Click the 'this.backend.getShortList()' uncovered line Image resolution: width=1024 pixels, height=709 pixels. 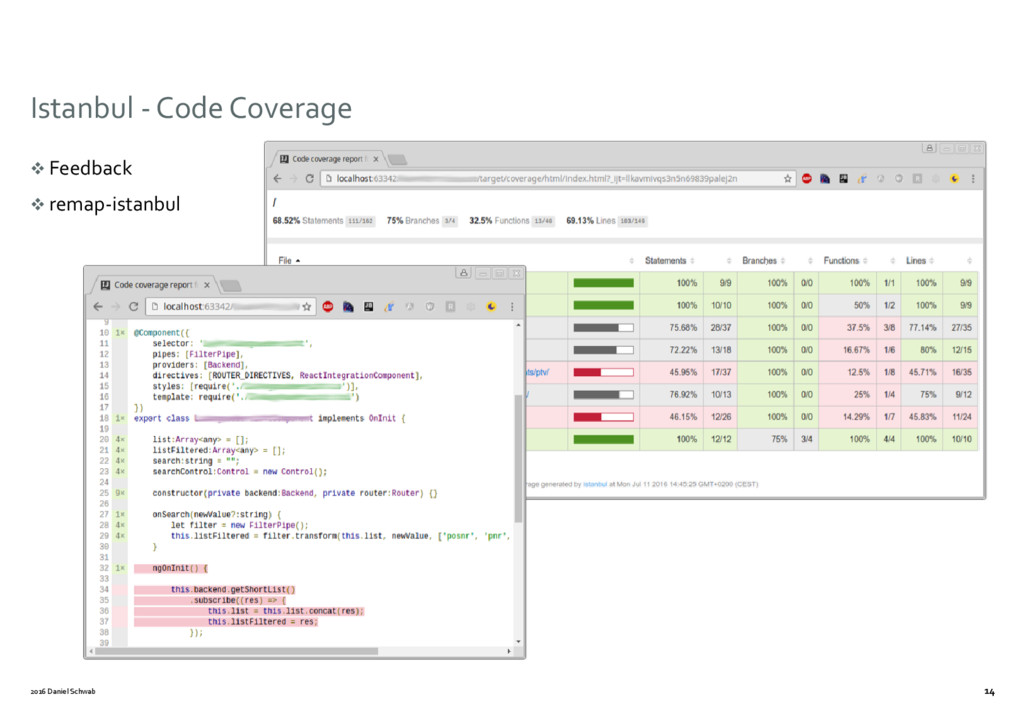click(215, 590)
